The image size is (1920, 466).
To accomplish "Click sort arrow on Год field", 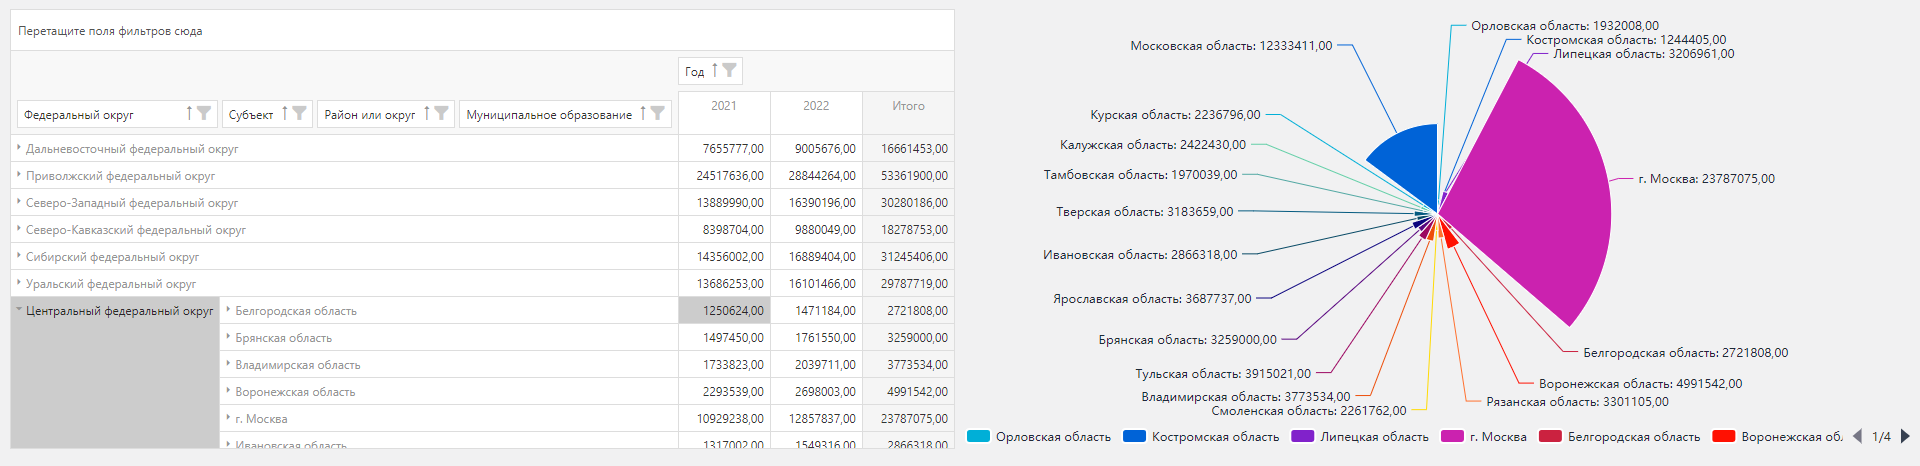I will (714, 70).
